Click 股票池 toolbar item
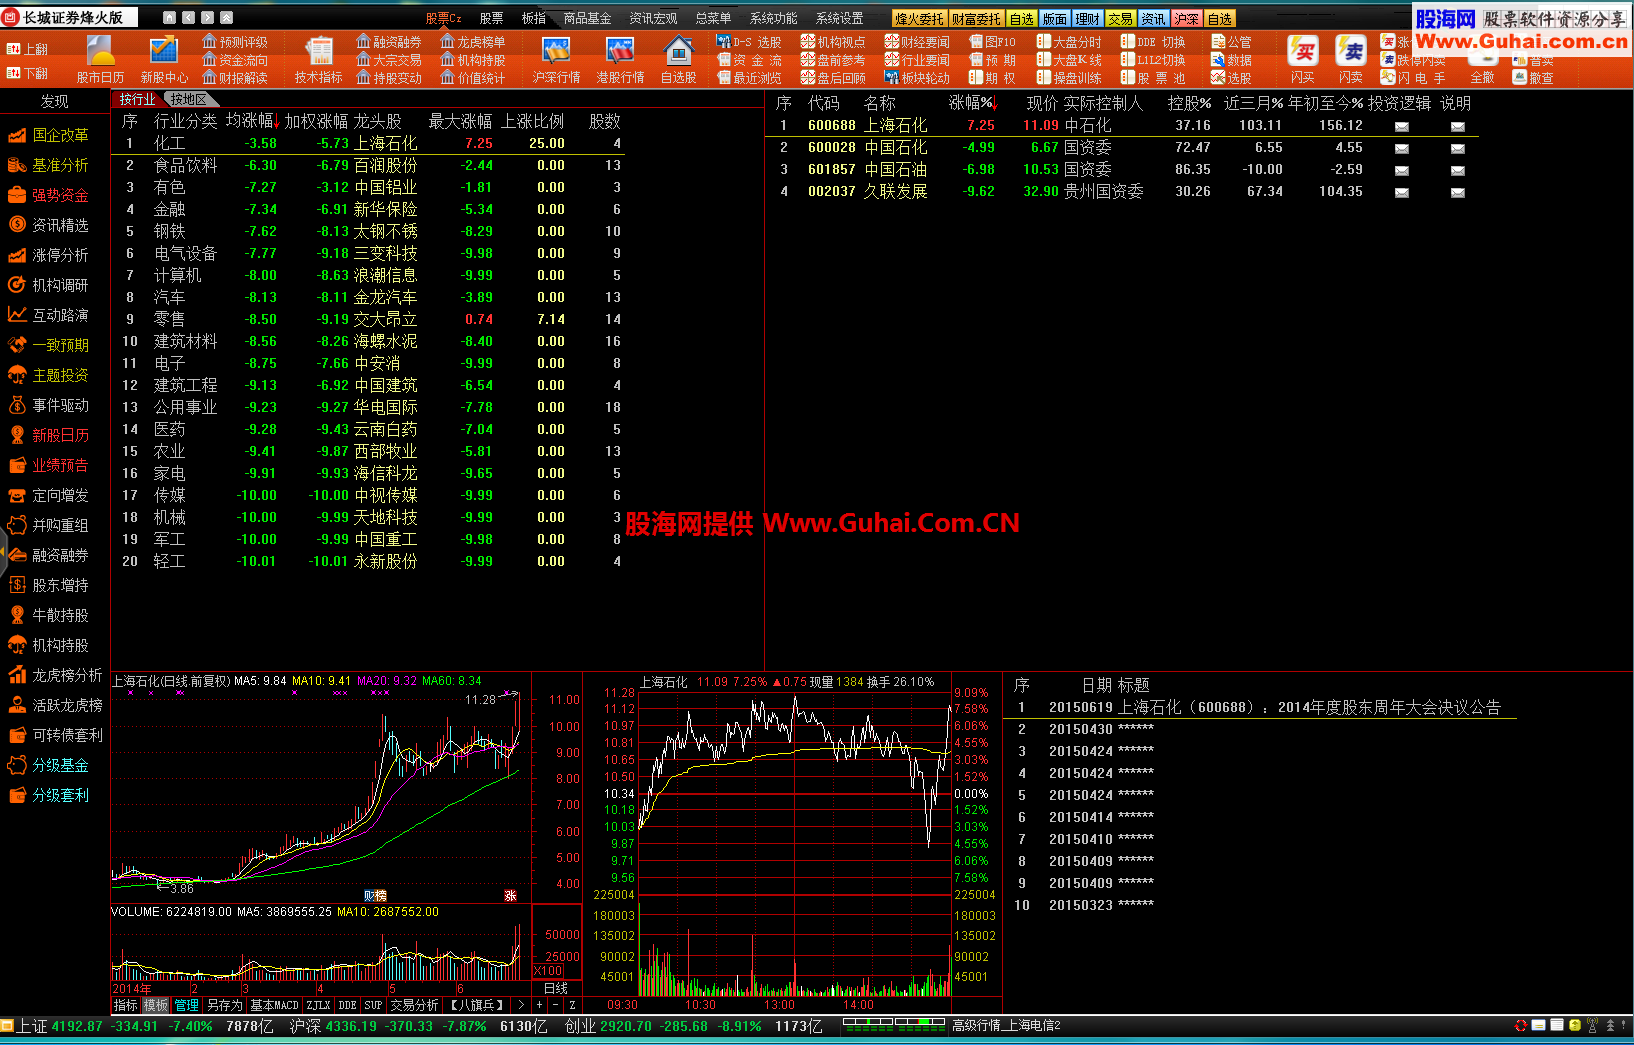 [1154, 77]
